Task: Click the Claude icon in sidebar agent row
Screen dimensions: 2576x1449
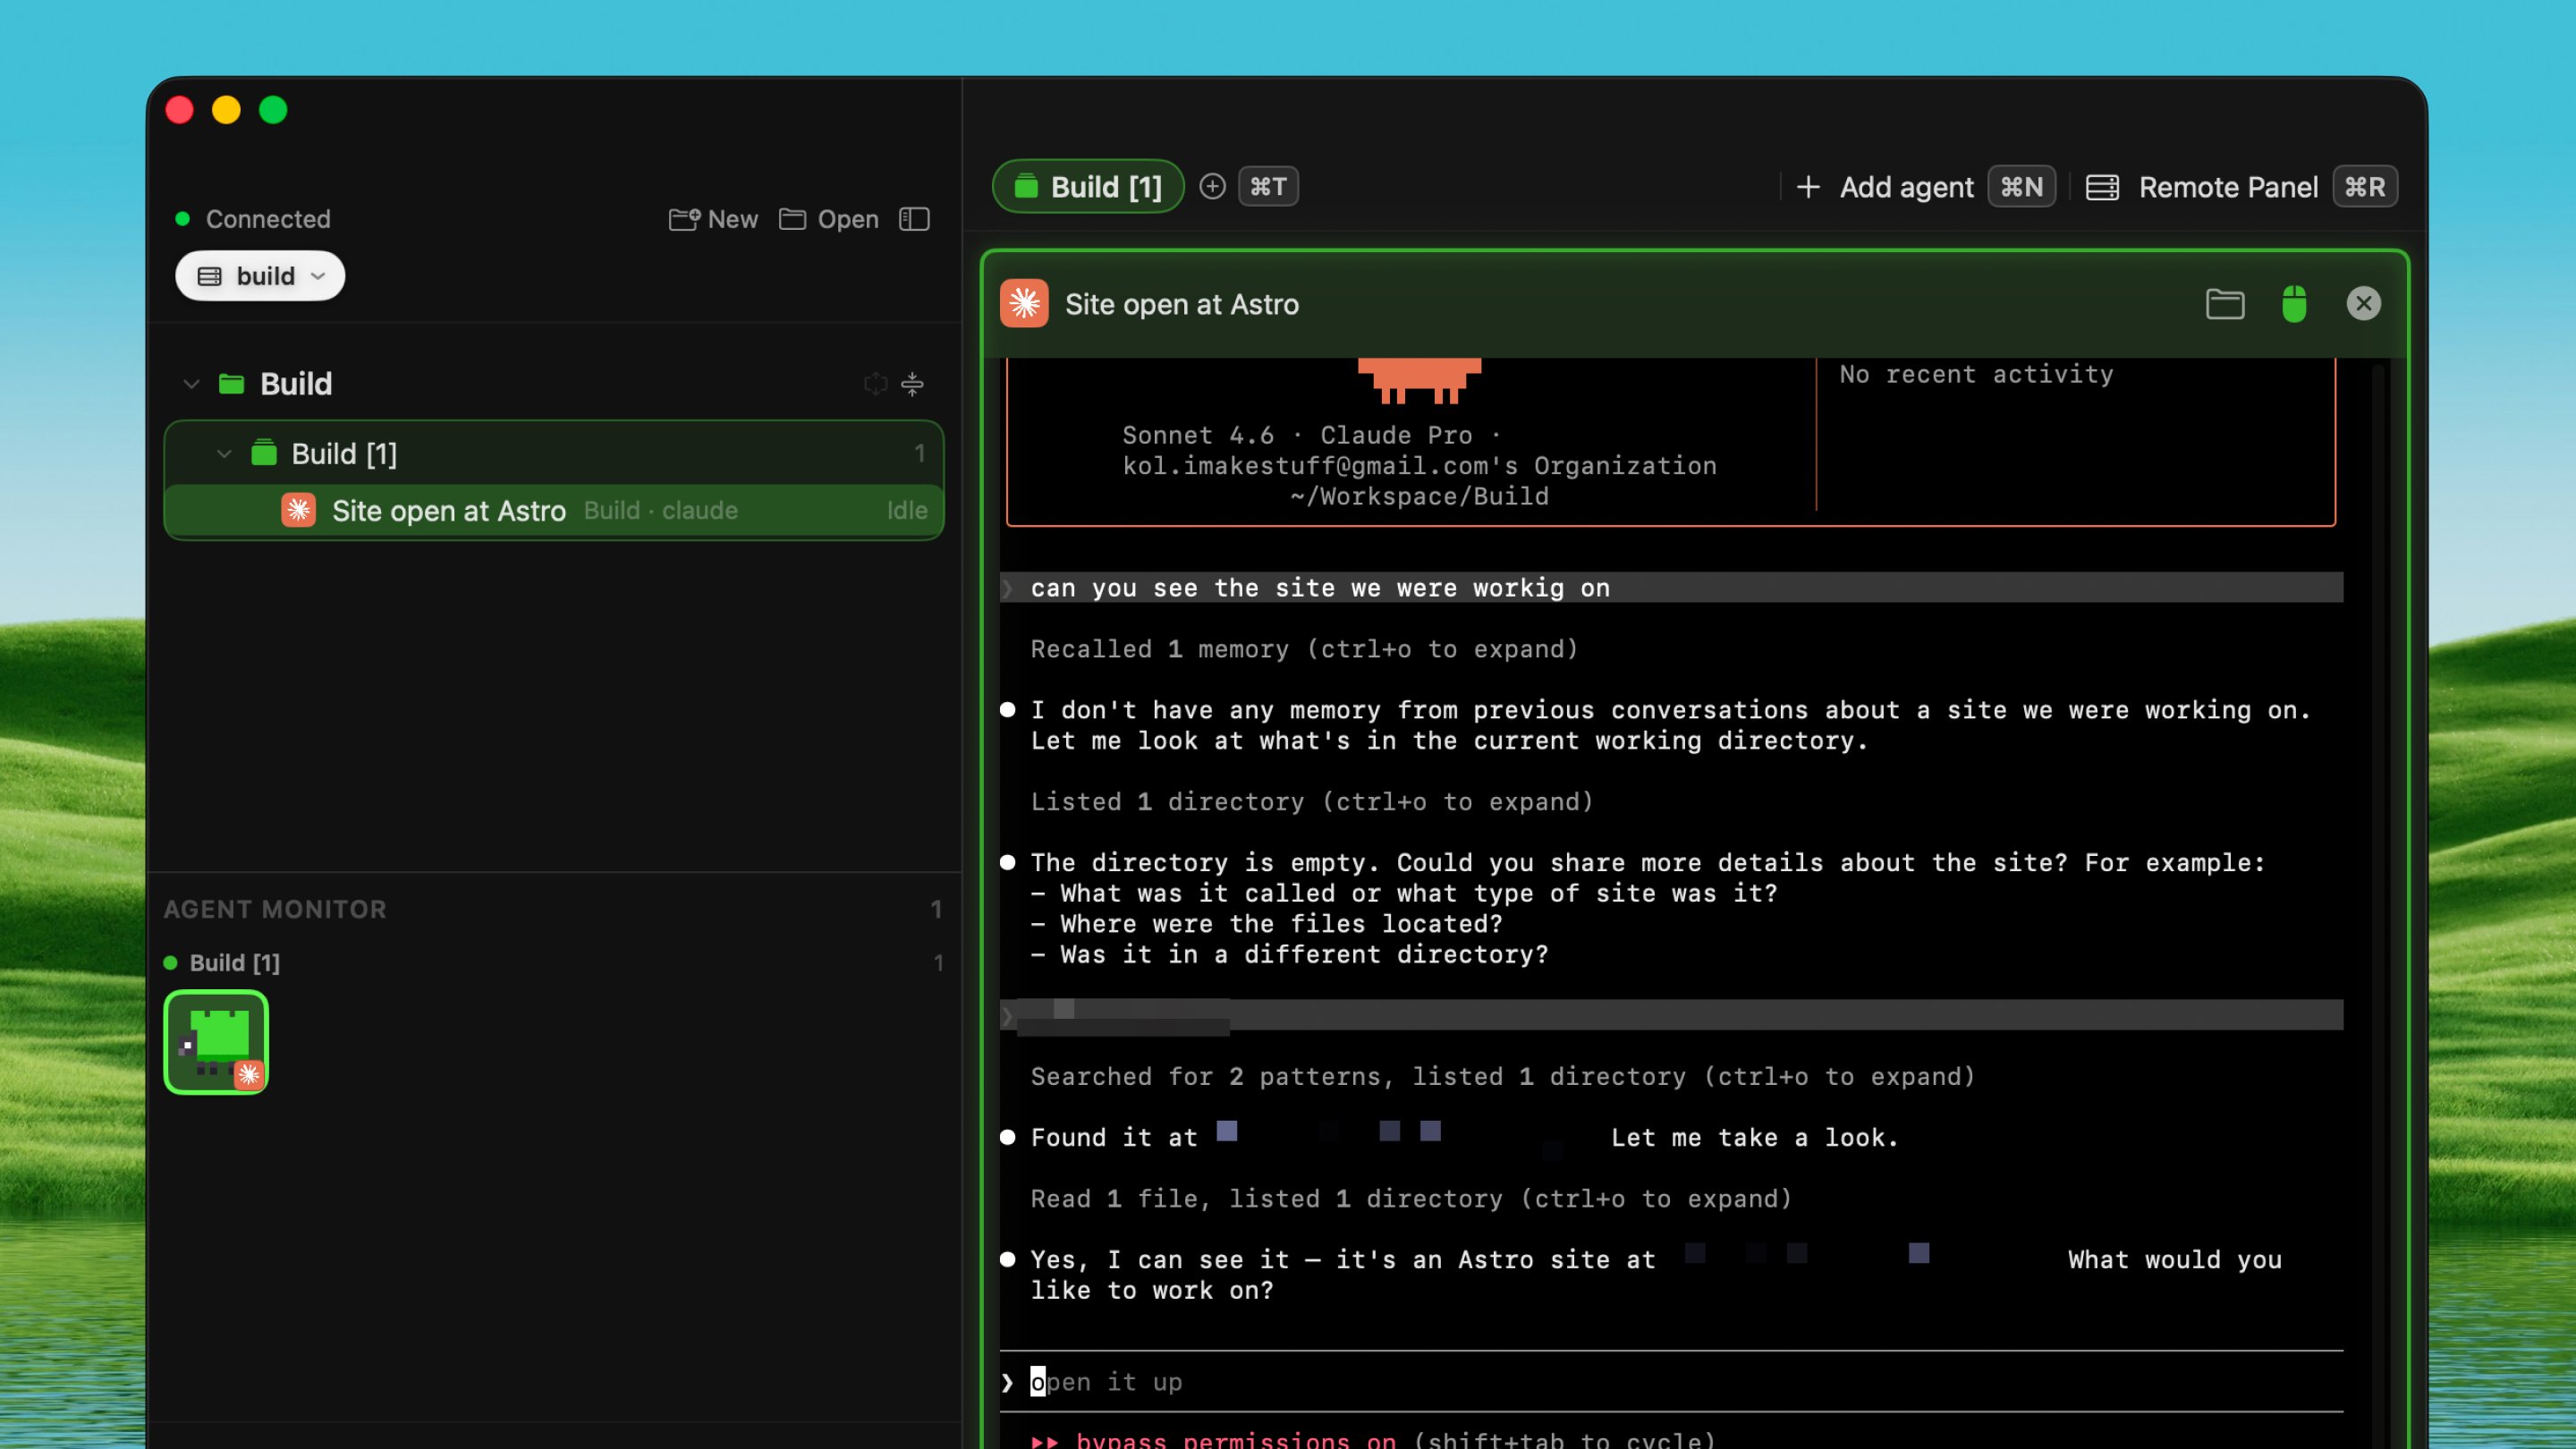Action: [298, 510]
